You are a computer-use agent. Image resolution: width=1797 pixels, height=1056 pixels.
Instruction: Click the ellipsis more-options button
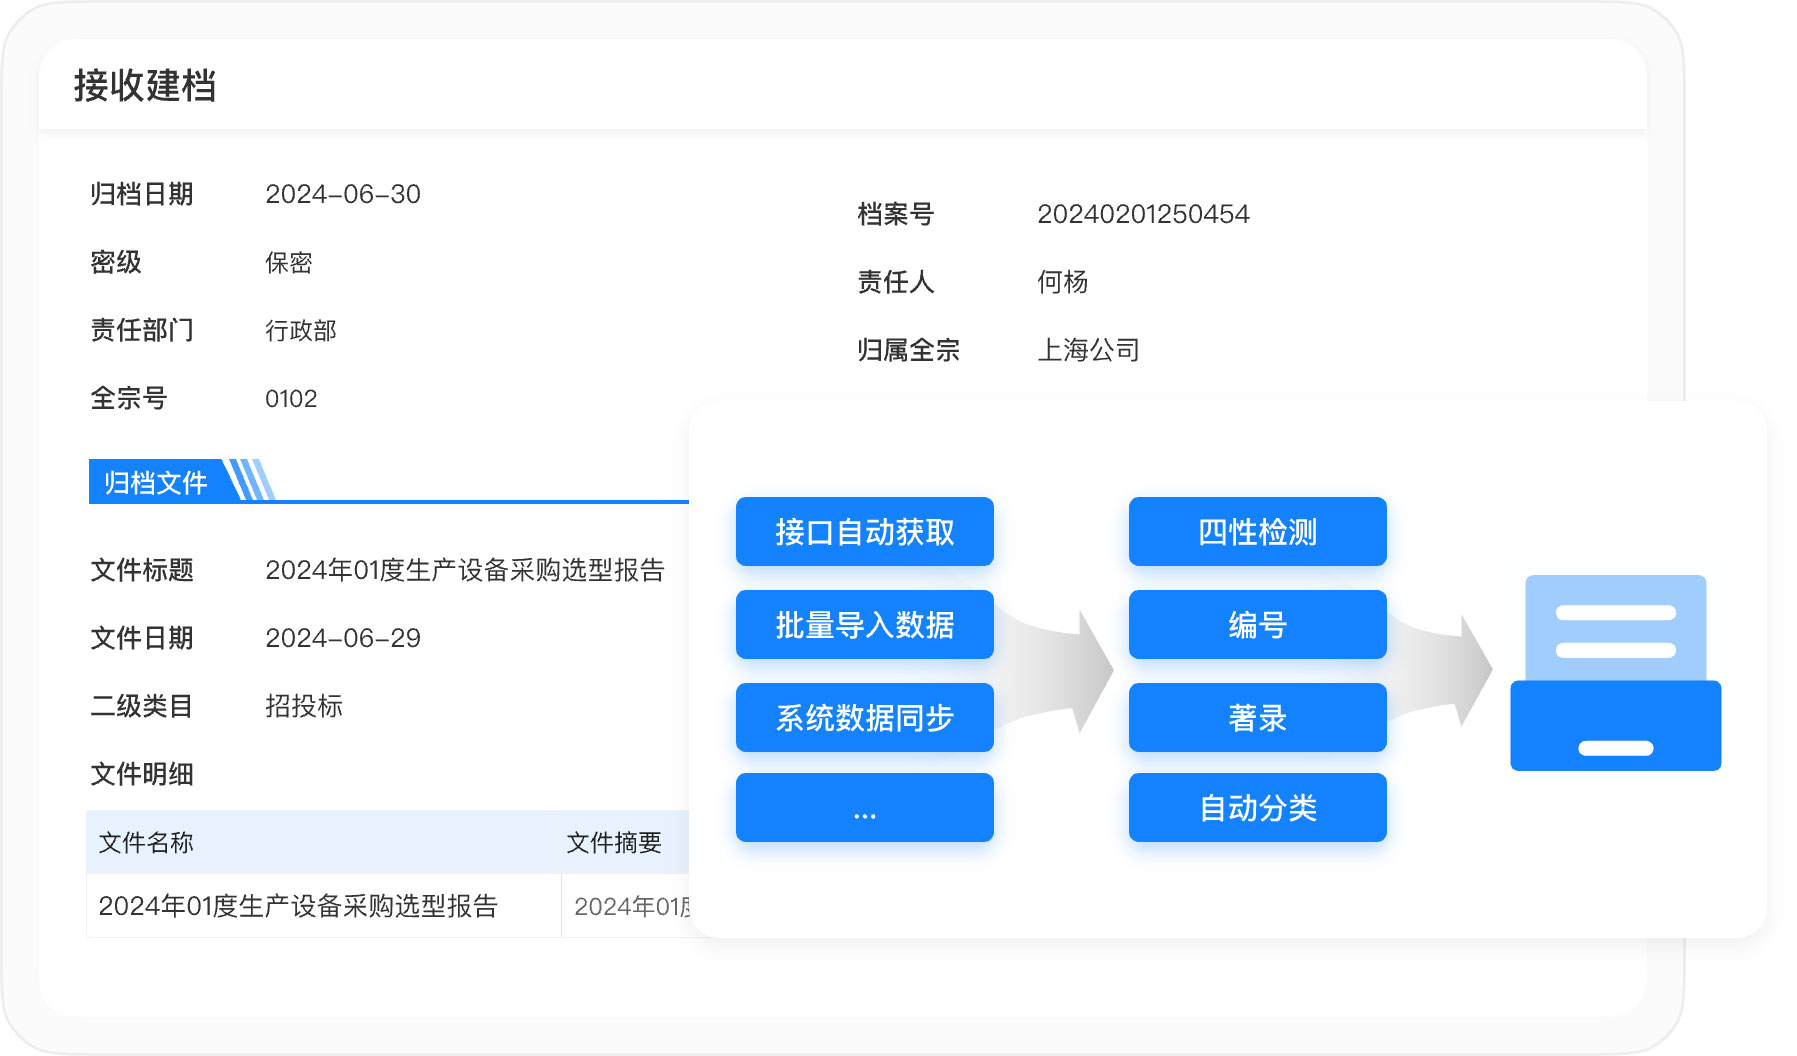(x=864, y=808)
